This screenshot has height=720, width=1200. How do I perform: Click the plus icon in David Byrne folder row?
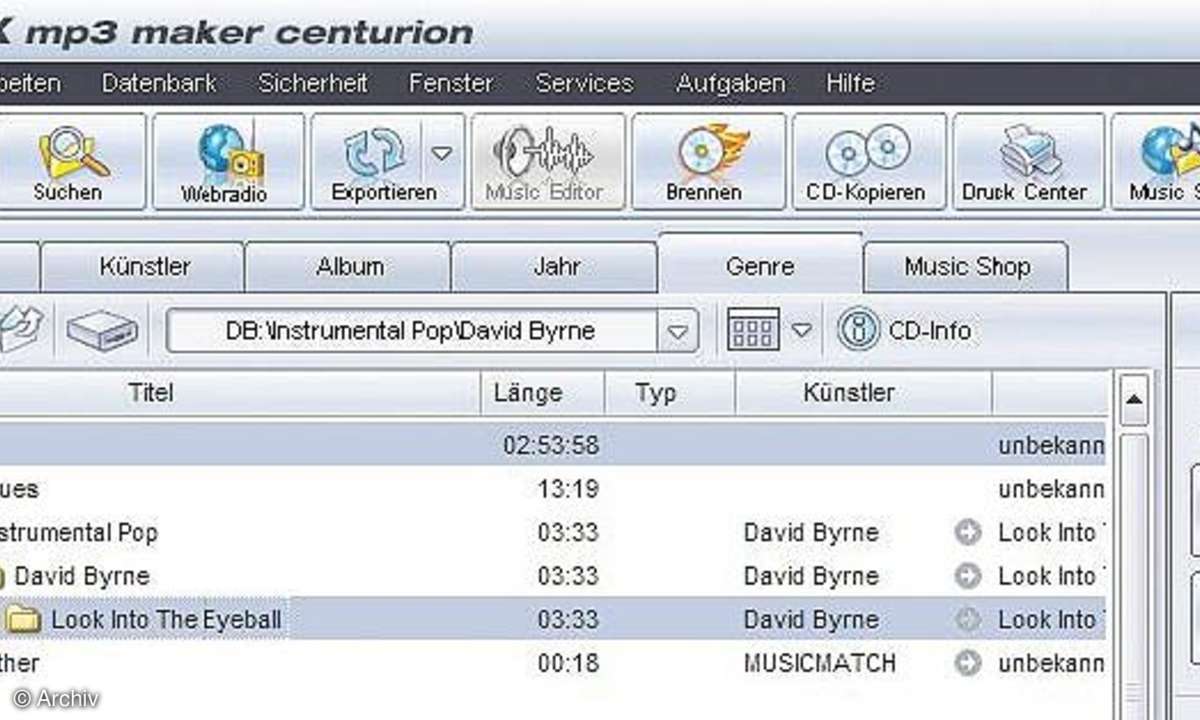coord(967,576)
